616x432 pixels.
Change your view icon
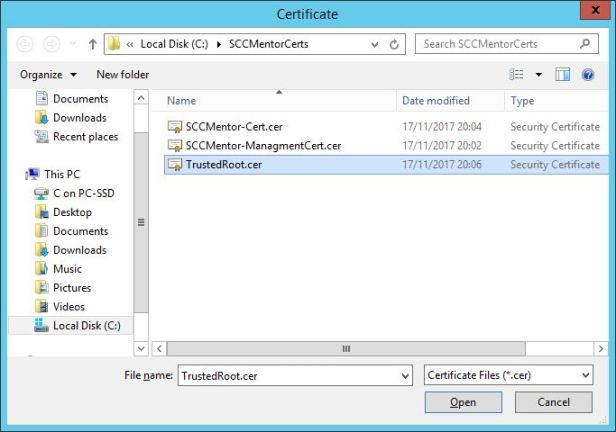tap(516, 74)
